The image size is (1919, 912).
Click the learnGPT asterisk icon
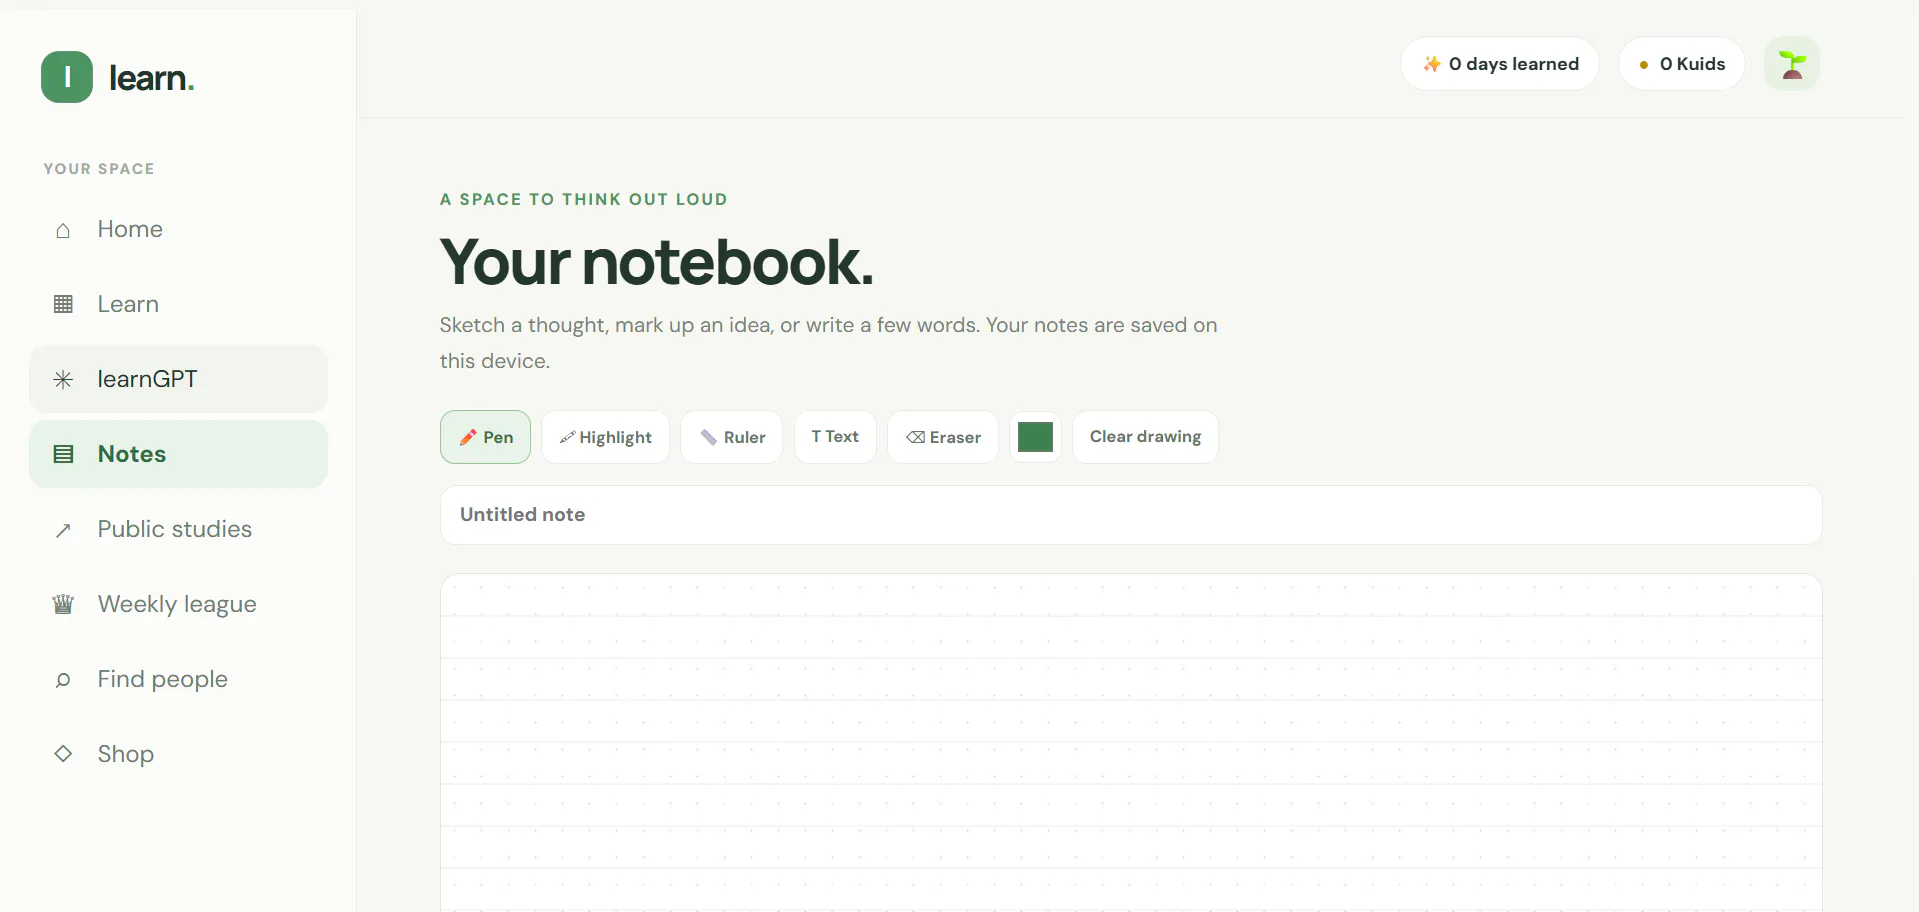coord(63,379)
